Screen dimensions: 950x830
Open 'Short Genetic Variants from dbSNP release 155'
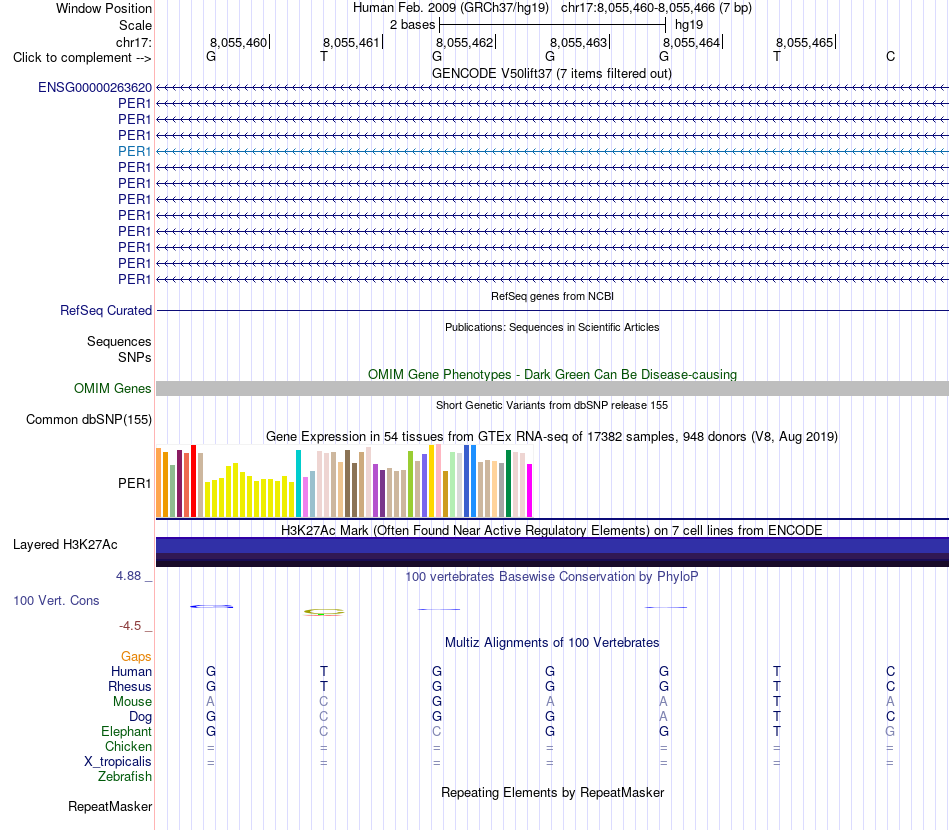click(x=552, y=405)
